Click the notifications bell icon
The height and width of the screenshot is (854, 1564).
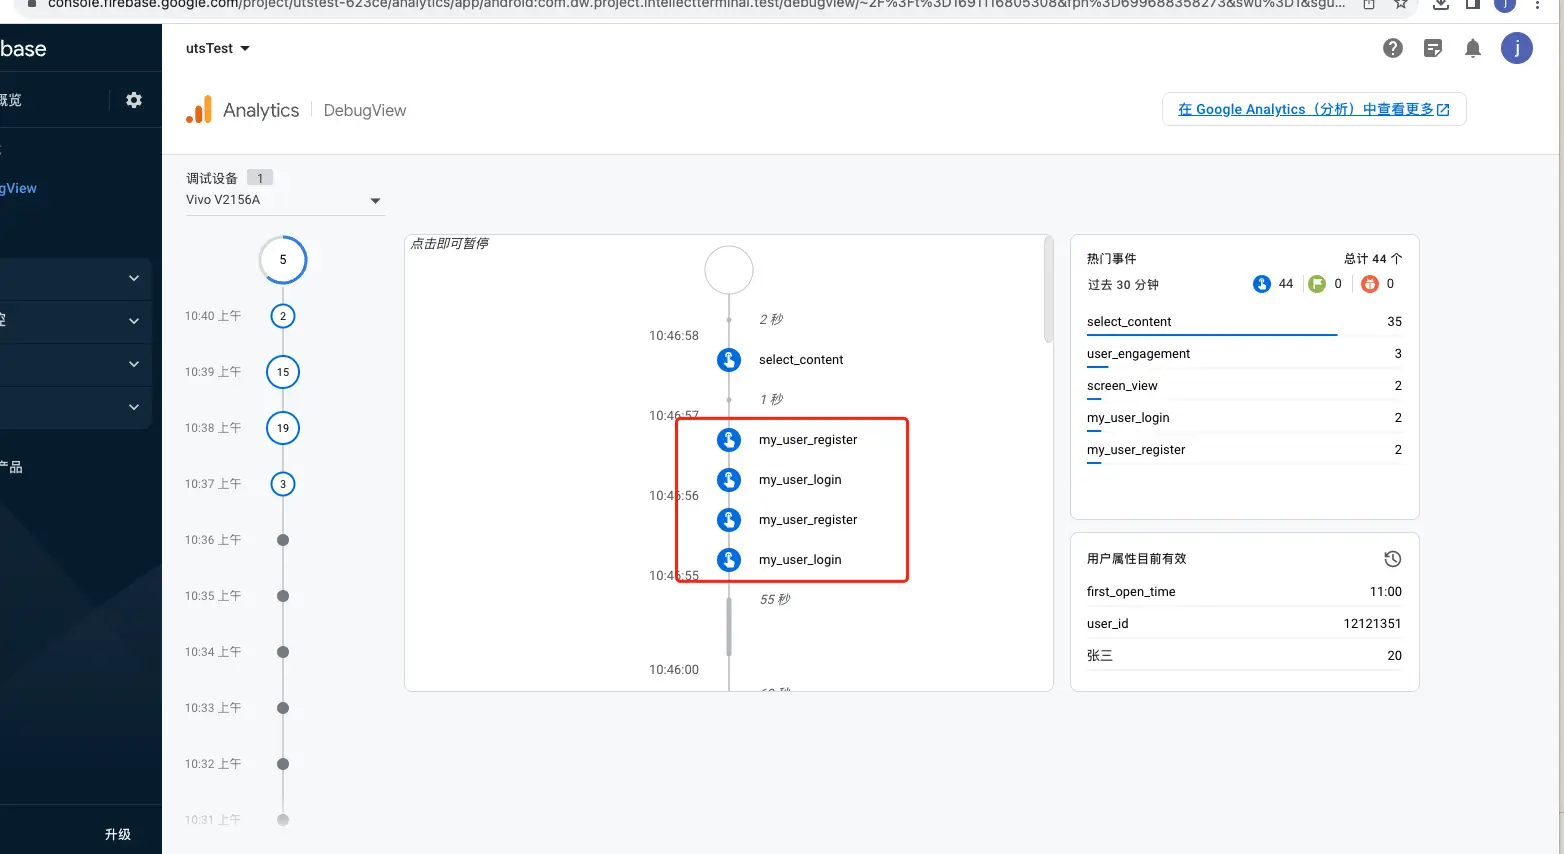tap(1473, 48)
